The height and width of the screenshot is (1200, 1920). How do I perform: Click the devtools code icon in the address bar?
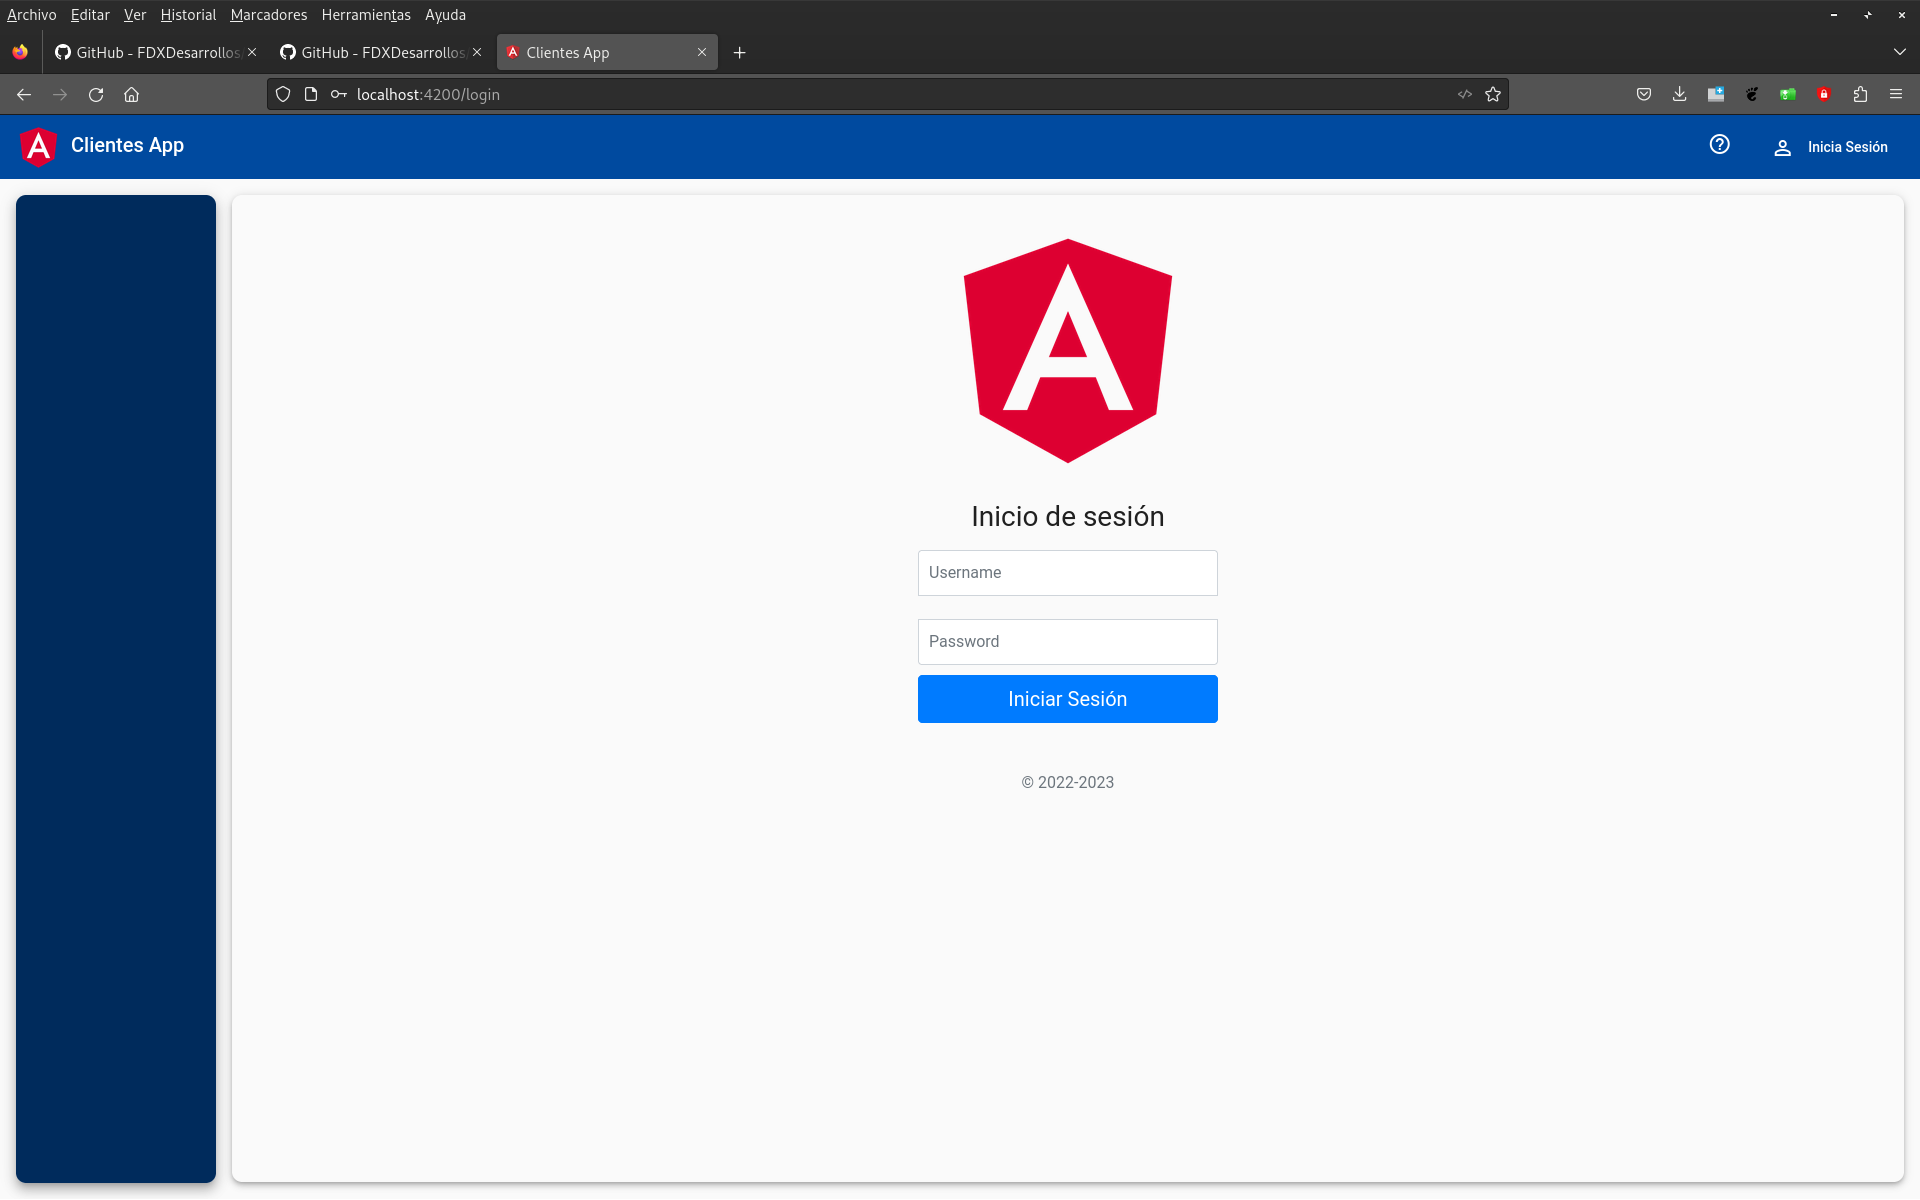pyautogui.click(x=1465, y=94)
